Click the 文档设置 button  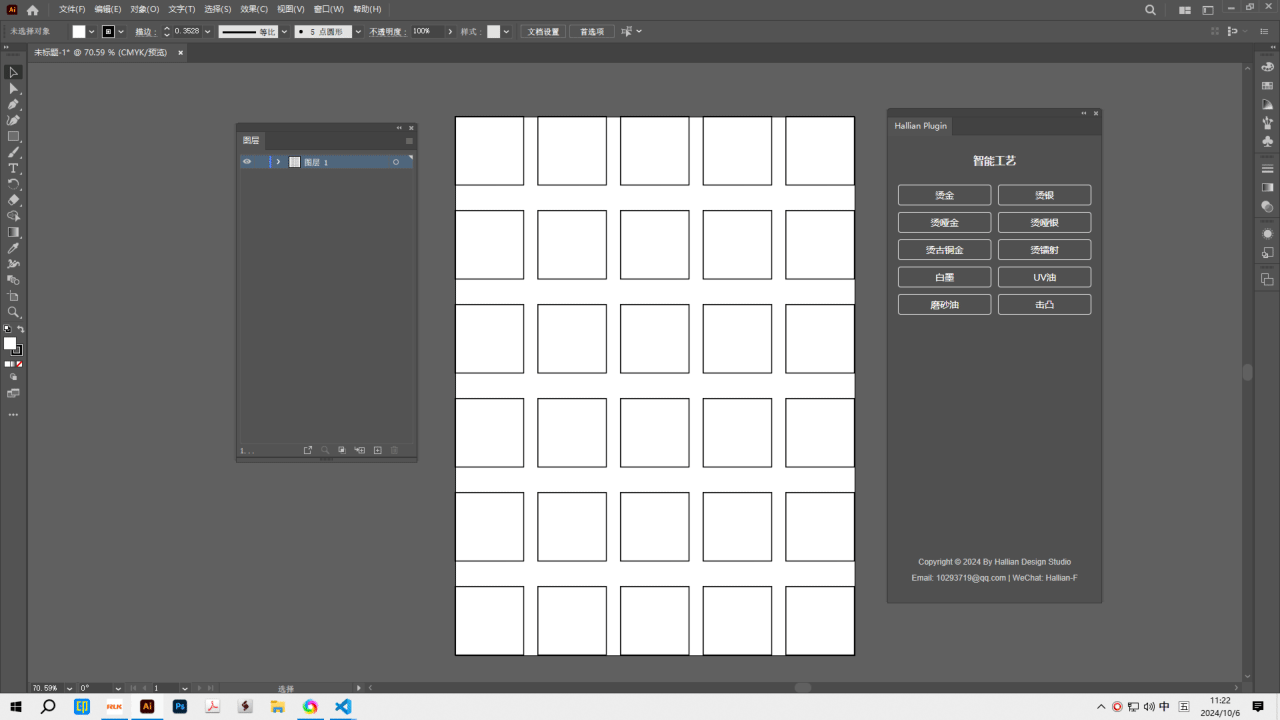click(x=543, y=32)
